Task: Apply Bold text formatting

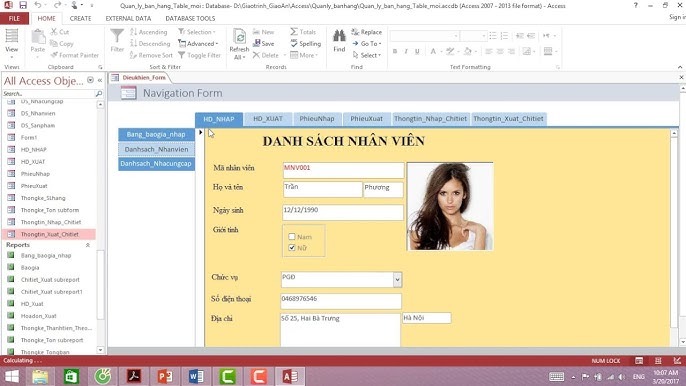Action: 395,51
